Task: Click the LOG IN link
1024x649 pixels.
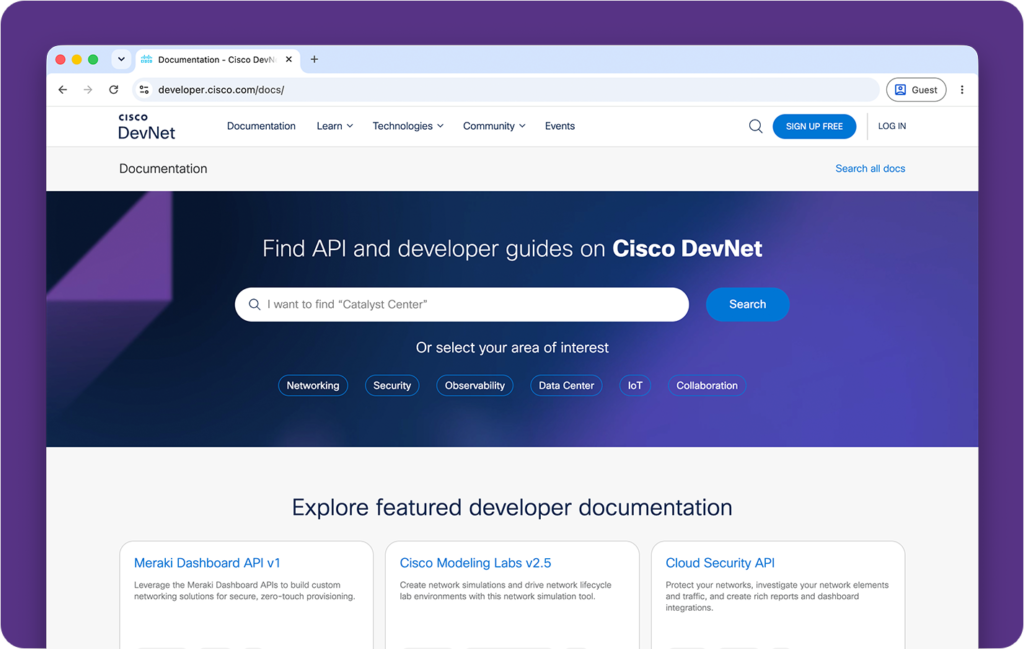Action: pos(892,126)
